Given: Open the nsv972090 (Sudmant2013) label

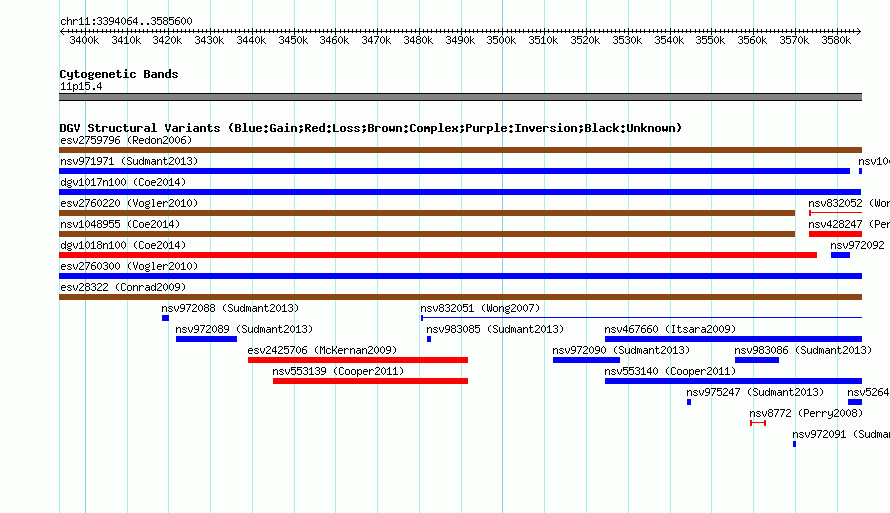Looking at the screenshot, I should (621, 350).
